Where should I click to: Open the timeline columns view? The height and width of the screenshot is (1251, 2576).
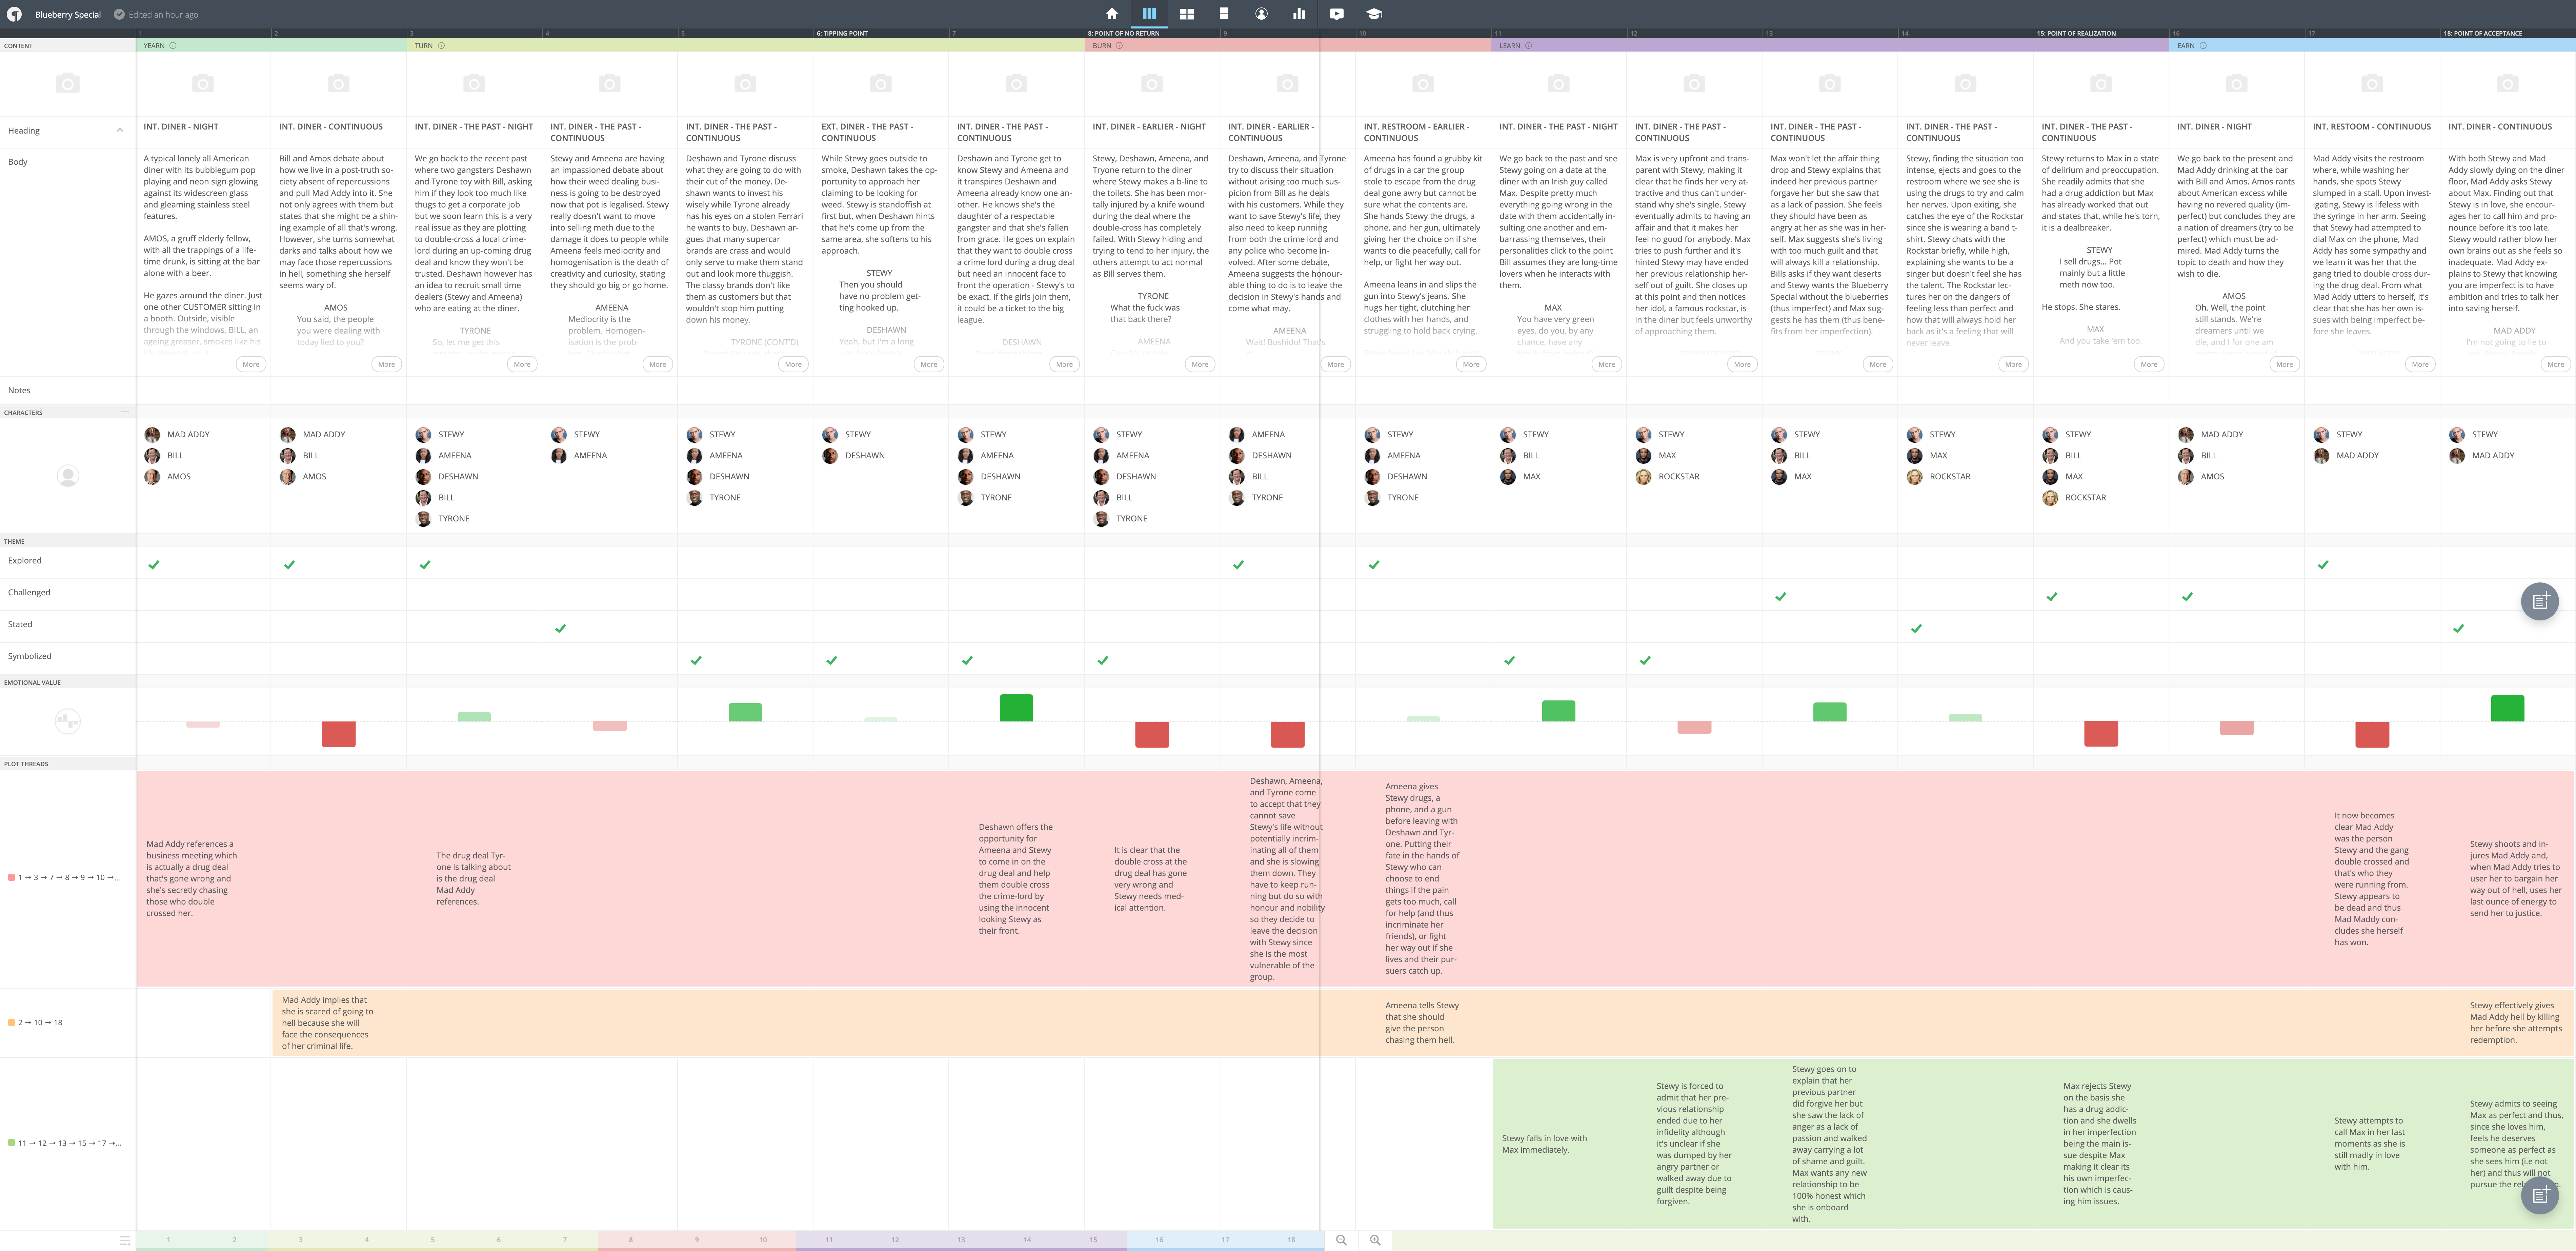tap(1149, 14)
